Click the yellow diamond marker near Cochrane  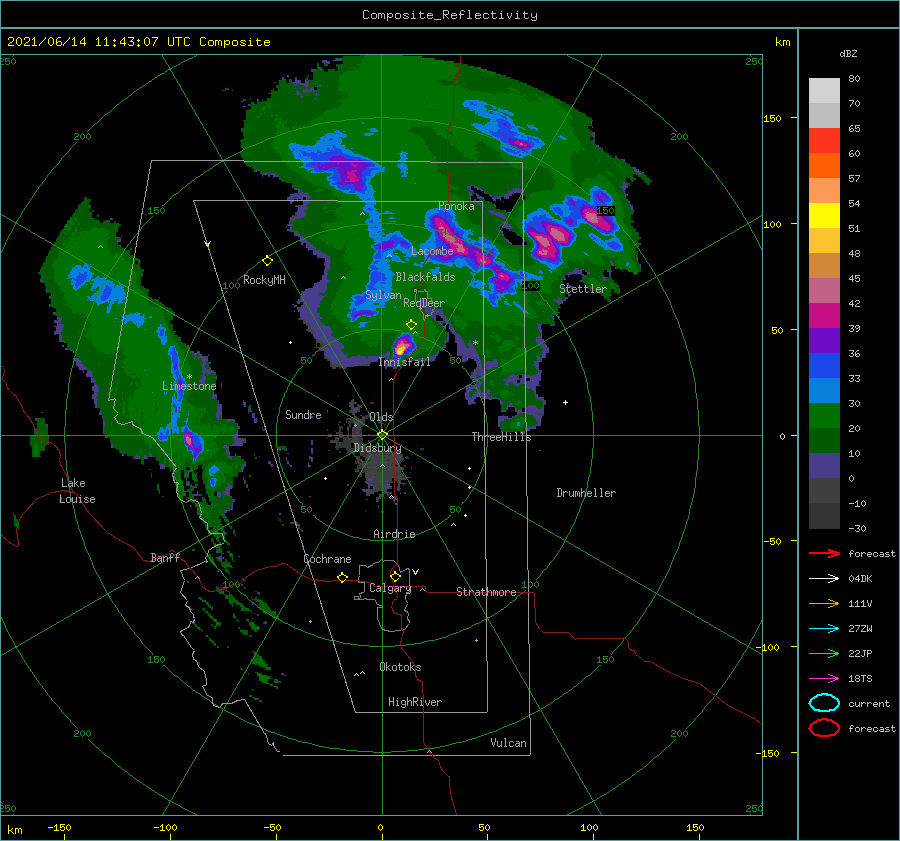[342, 577]
